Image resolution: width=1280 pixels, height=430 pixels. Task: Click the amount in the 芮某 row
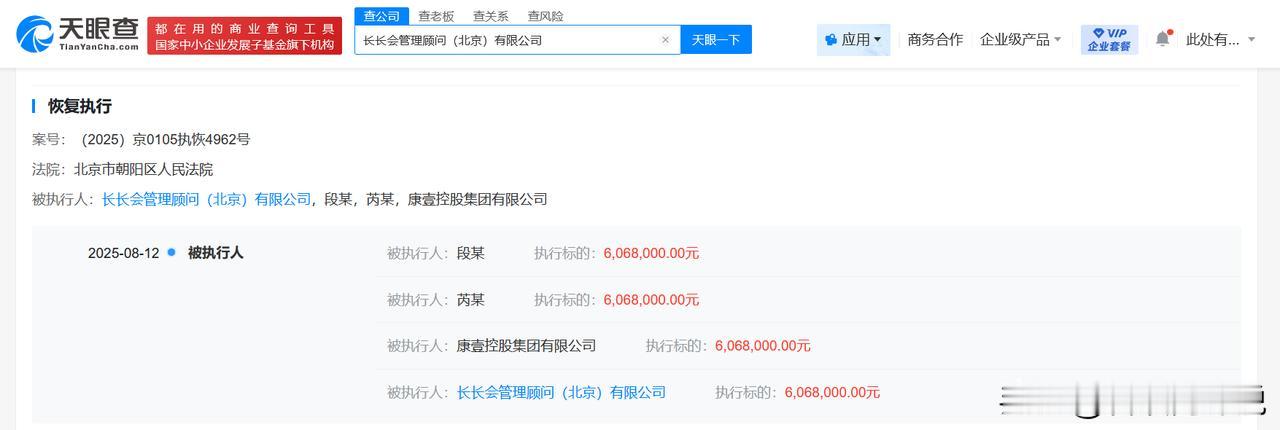pos(651,299)
